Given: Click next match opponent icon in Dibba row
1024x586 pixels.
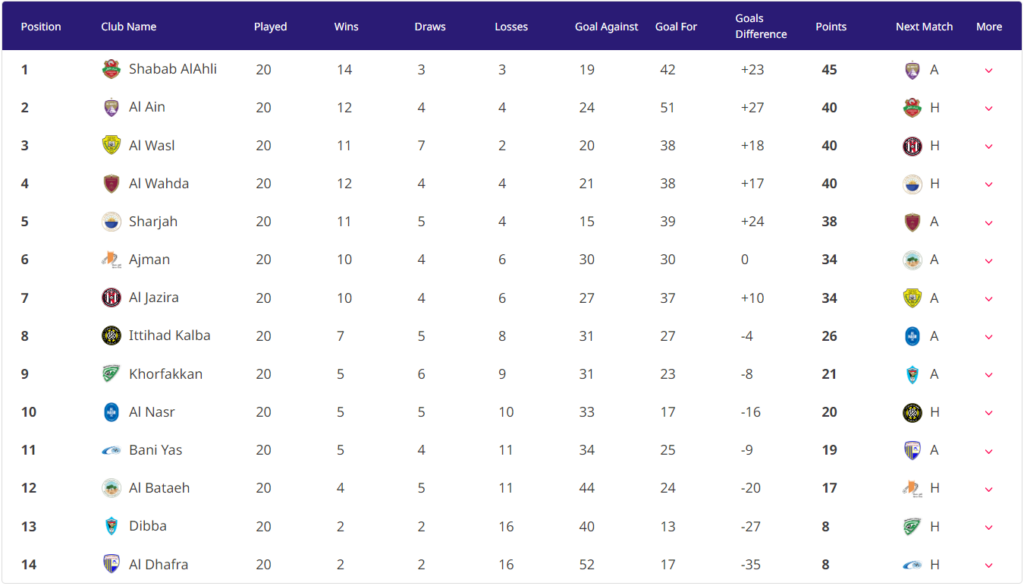Looking at the screenshot, I should tap(912, 527).
